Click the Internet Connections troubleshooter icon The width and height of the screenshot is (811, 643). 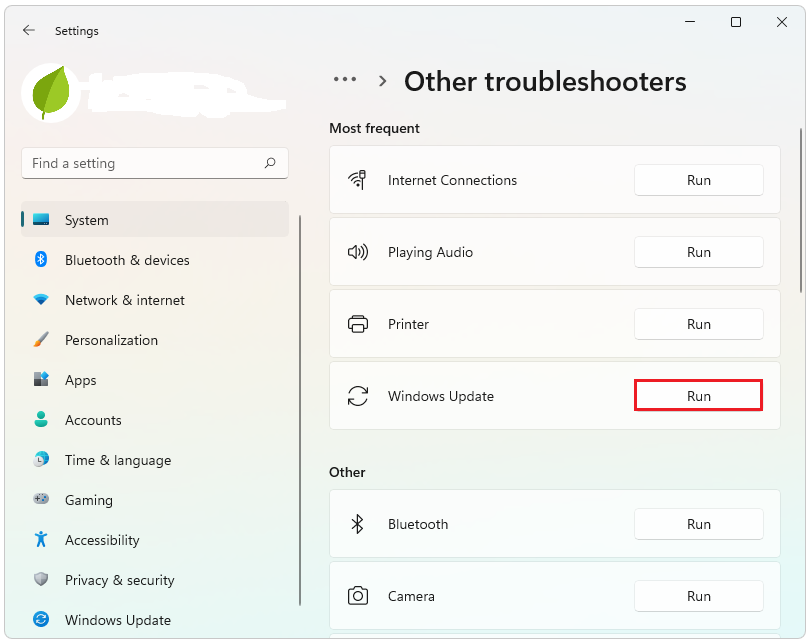[x=357, y=180]
